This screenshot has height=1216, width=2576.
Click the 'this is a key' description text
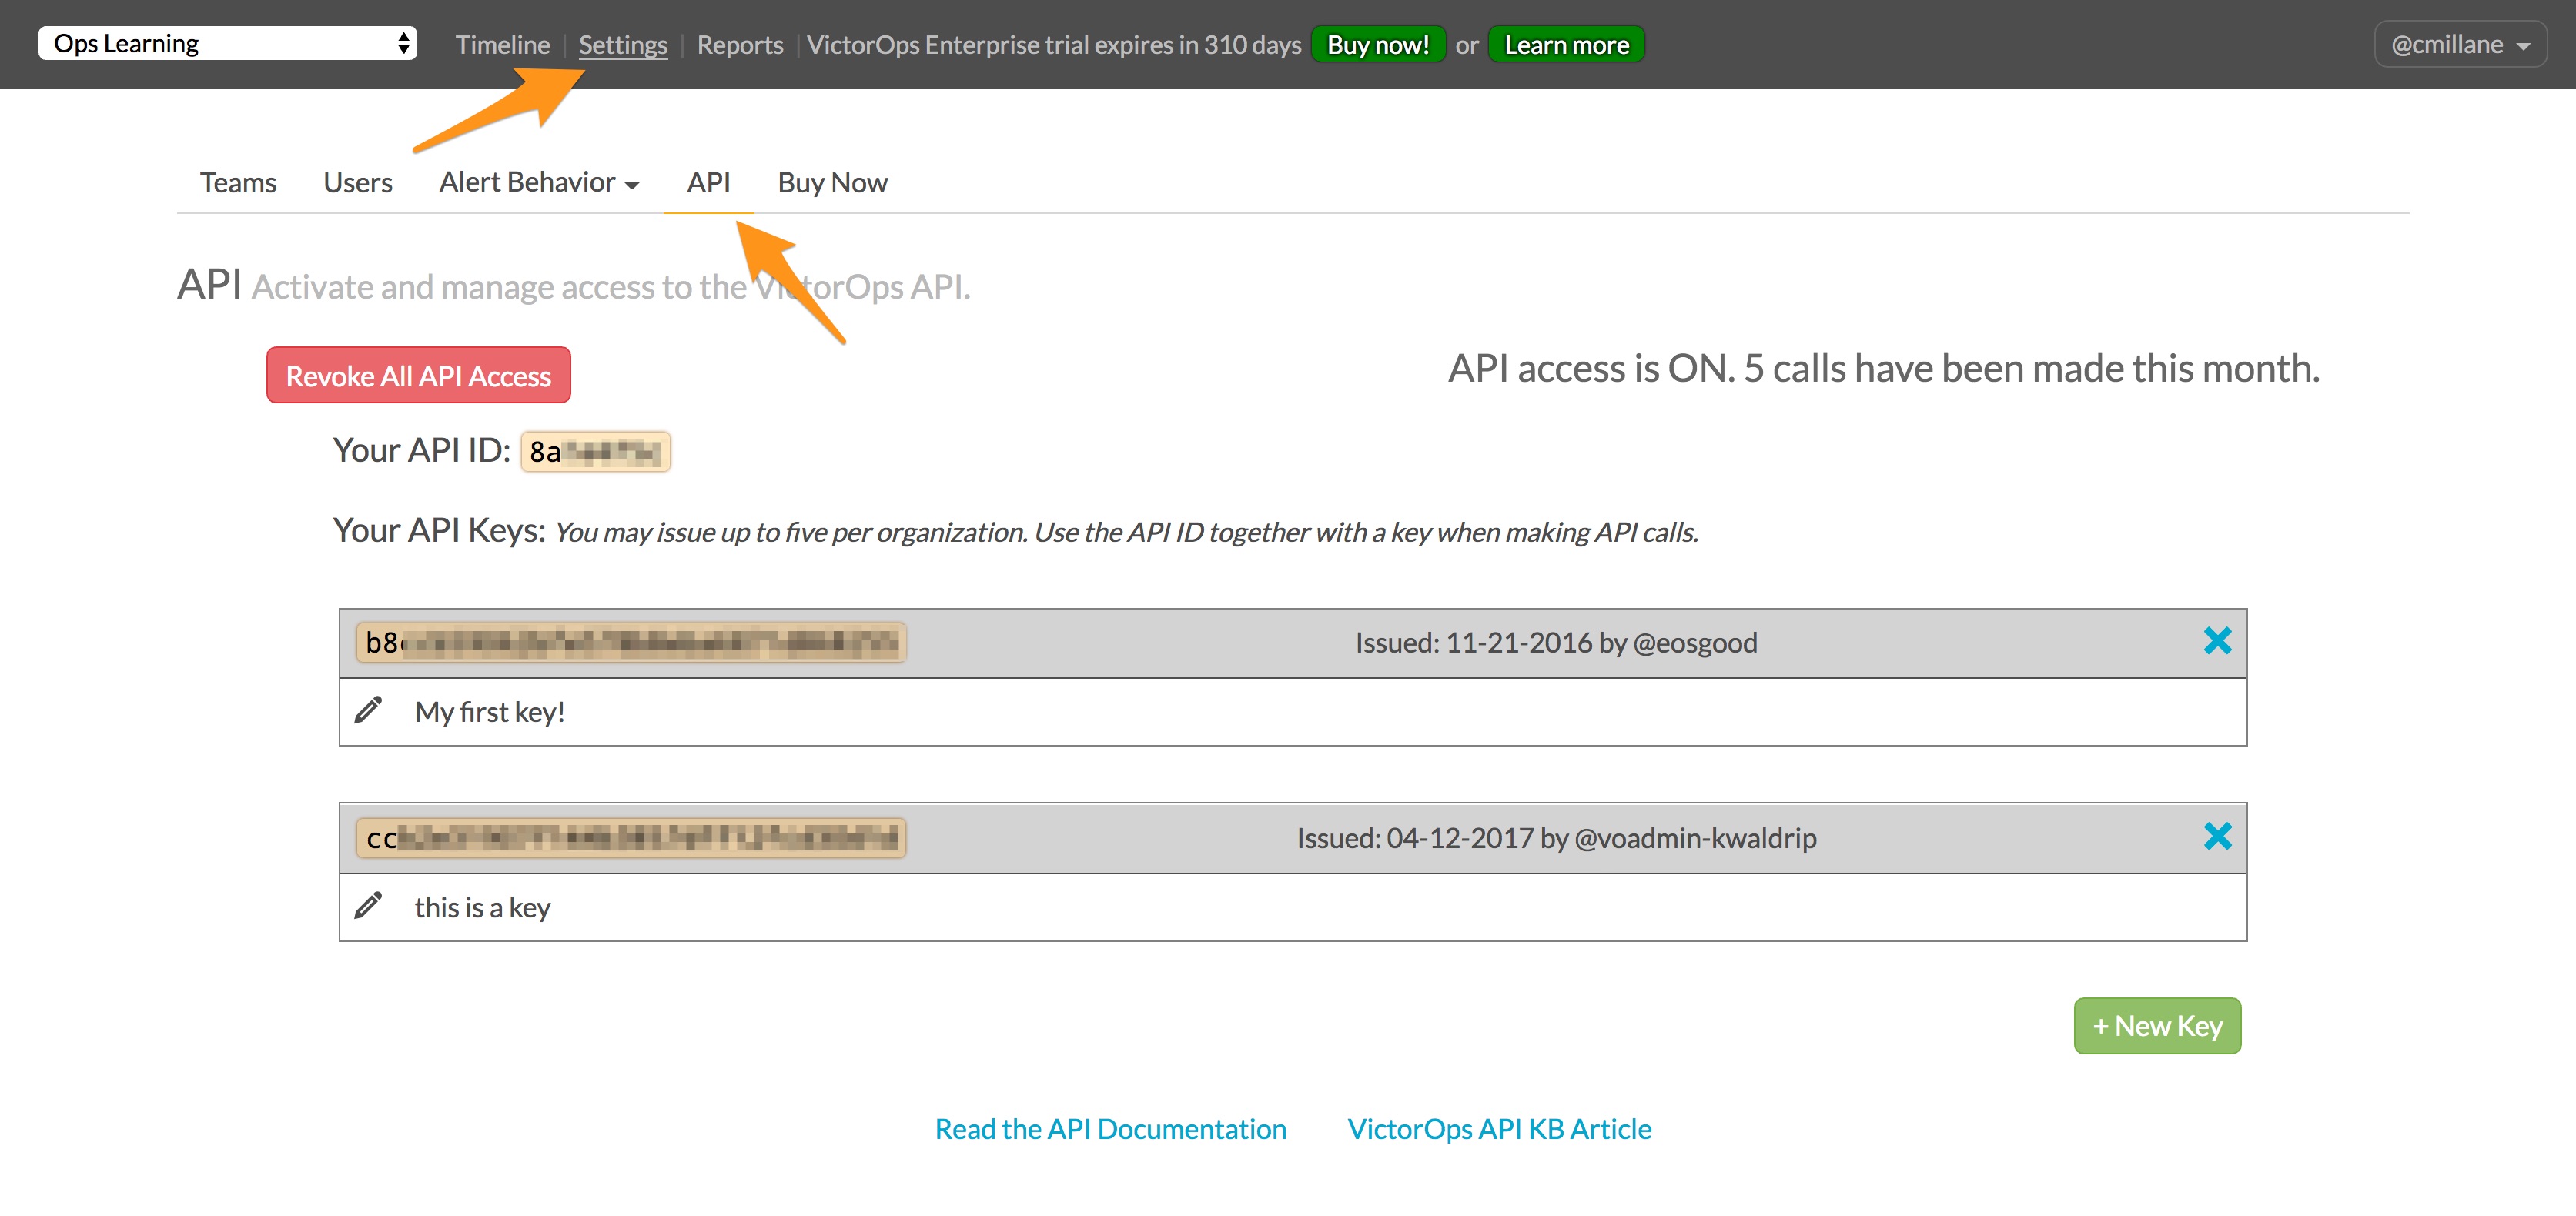(482, 907)
